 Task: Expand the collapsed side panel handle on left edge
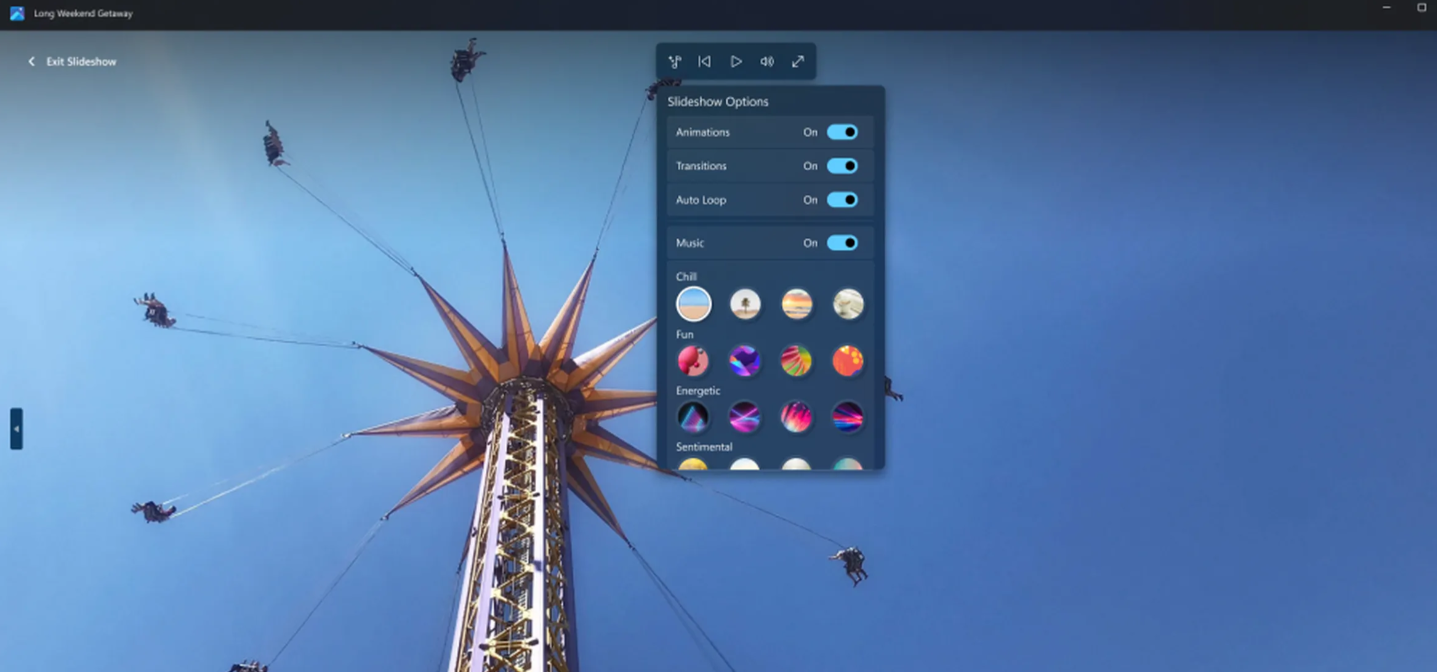pyautogui.click(x=16, y=429)
